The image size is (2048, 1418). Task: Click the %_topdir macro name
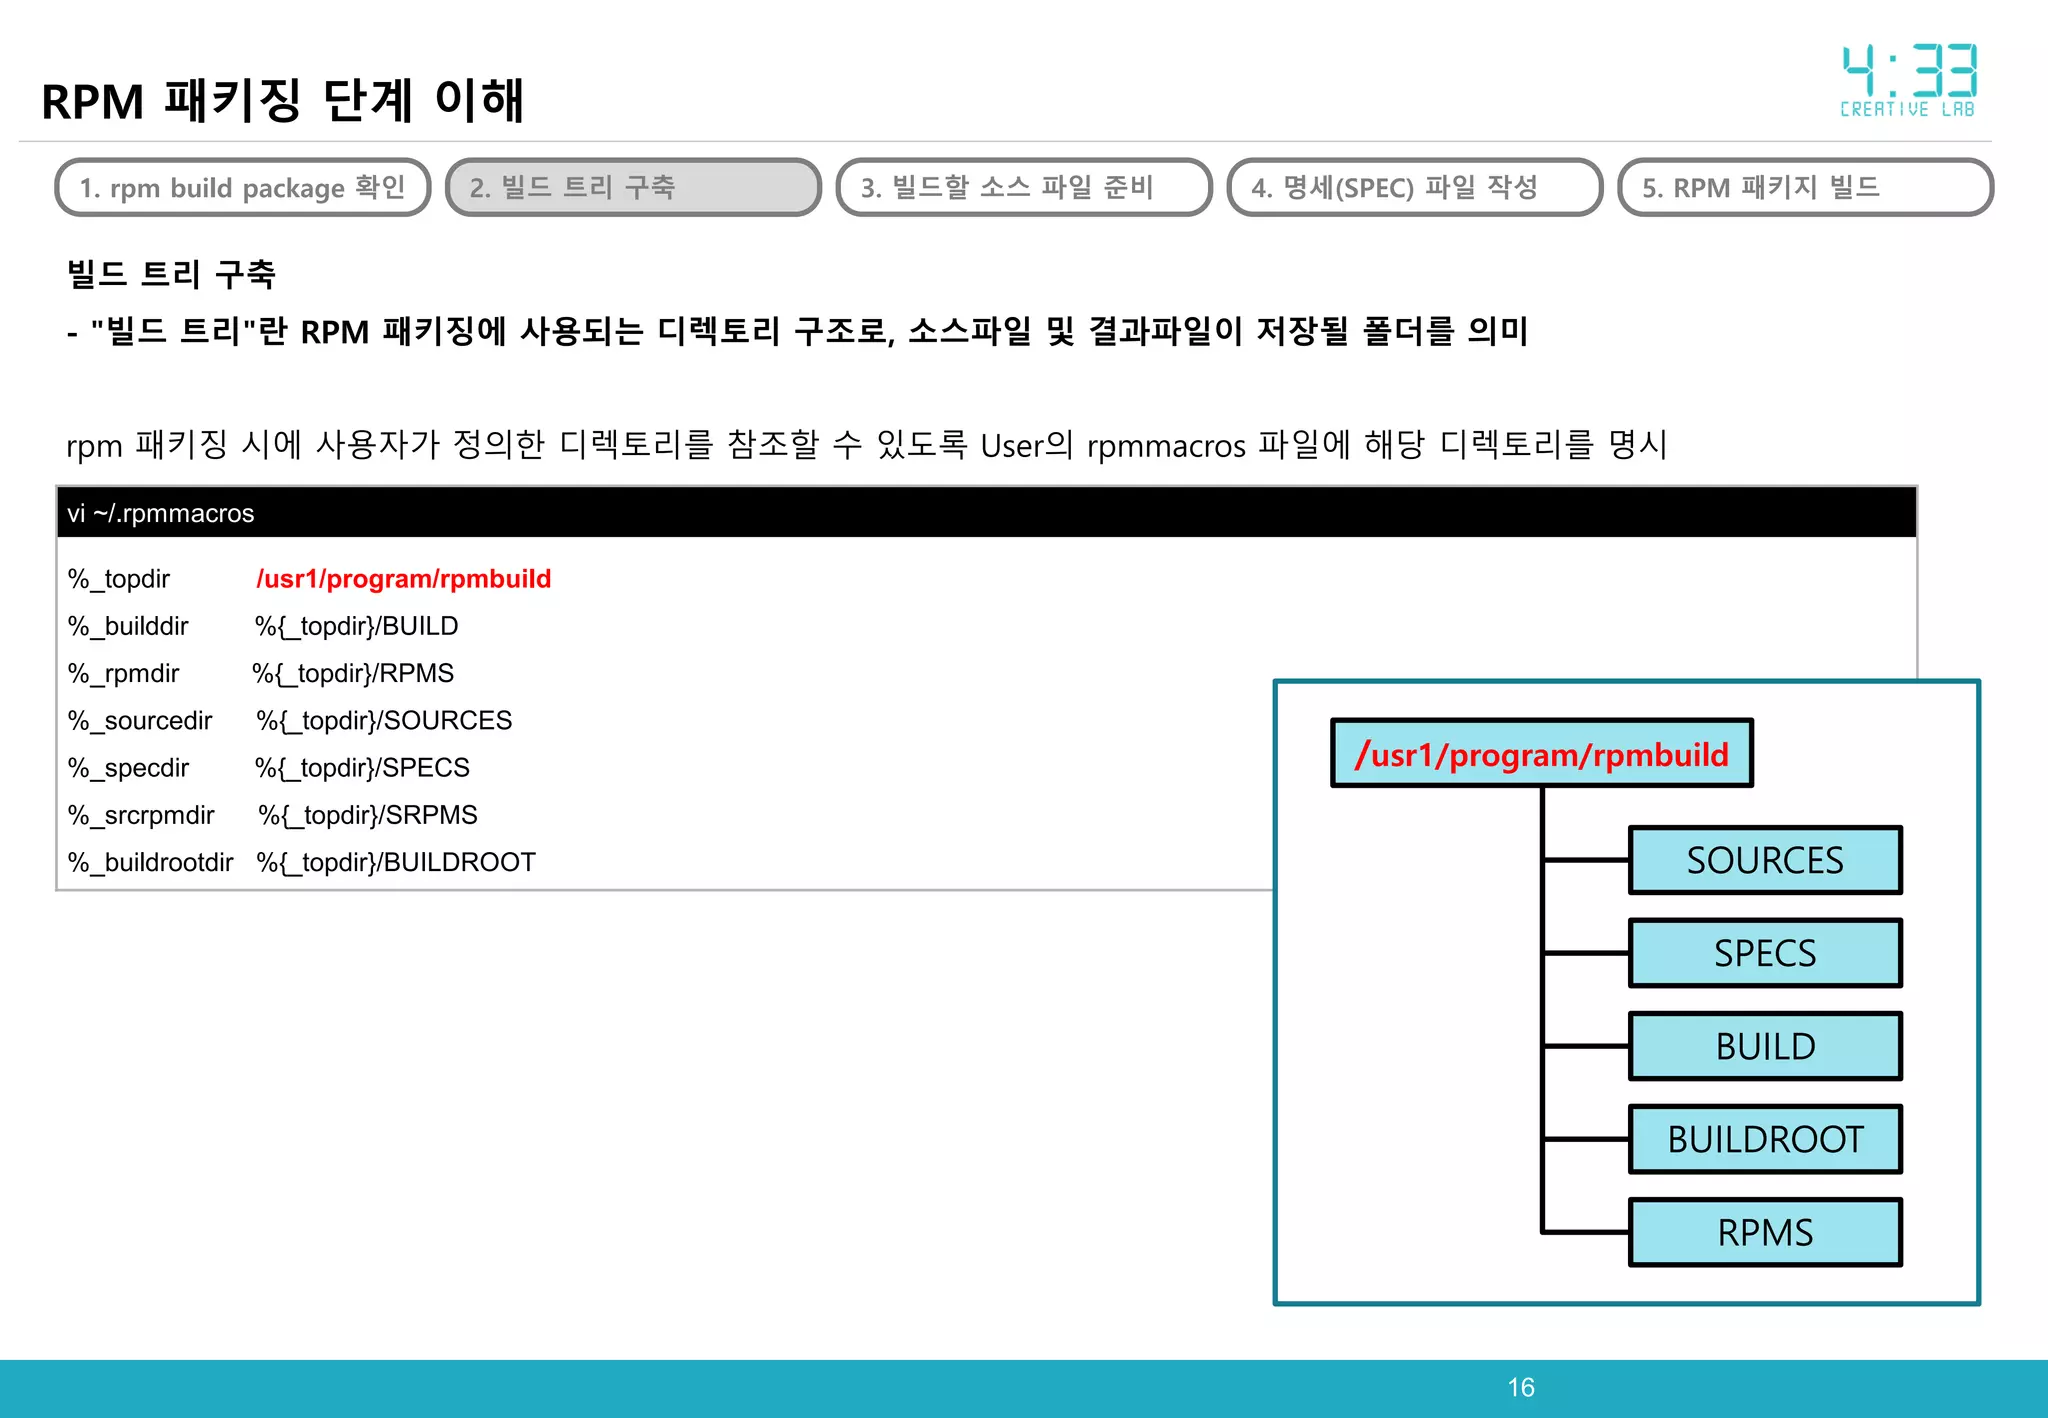[119, 579]
